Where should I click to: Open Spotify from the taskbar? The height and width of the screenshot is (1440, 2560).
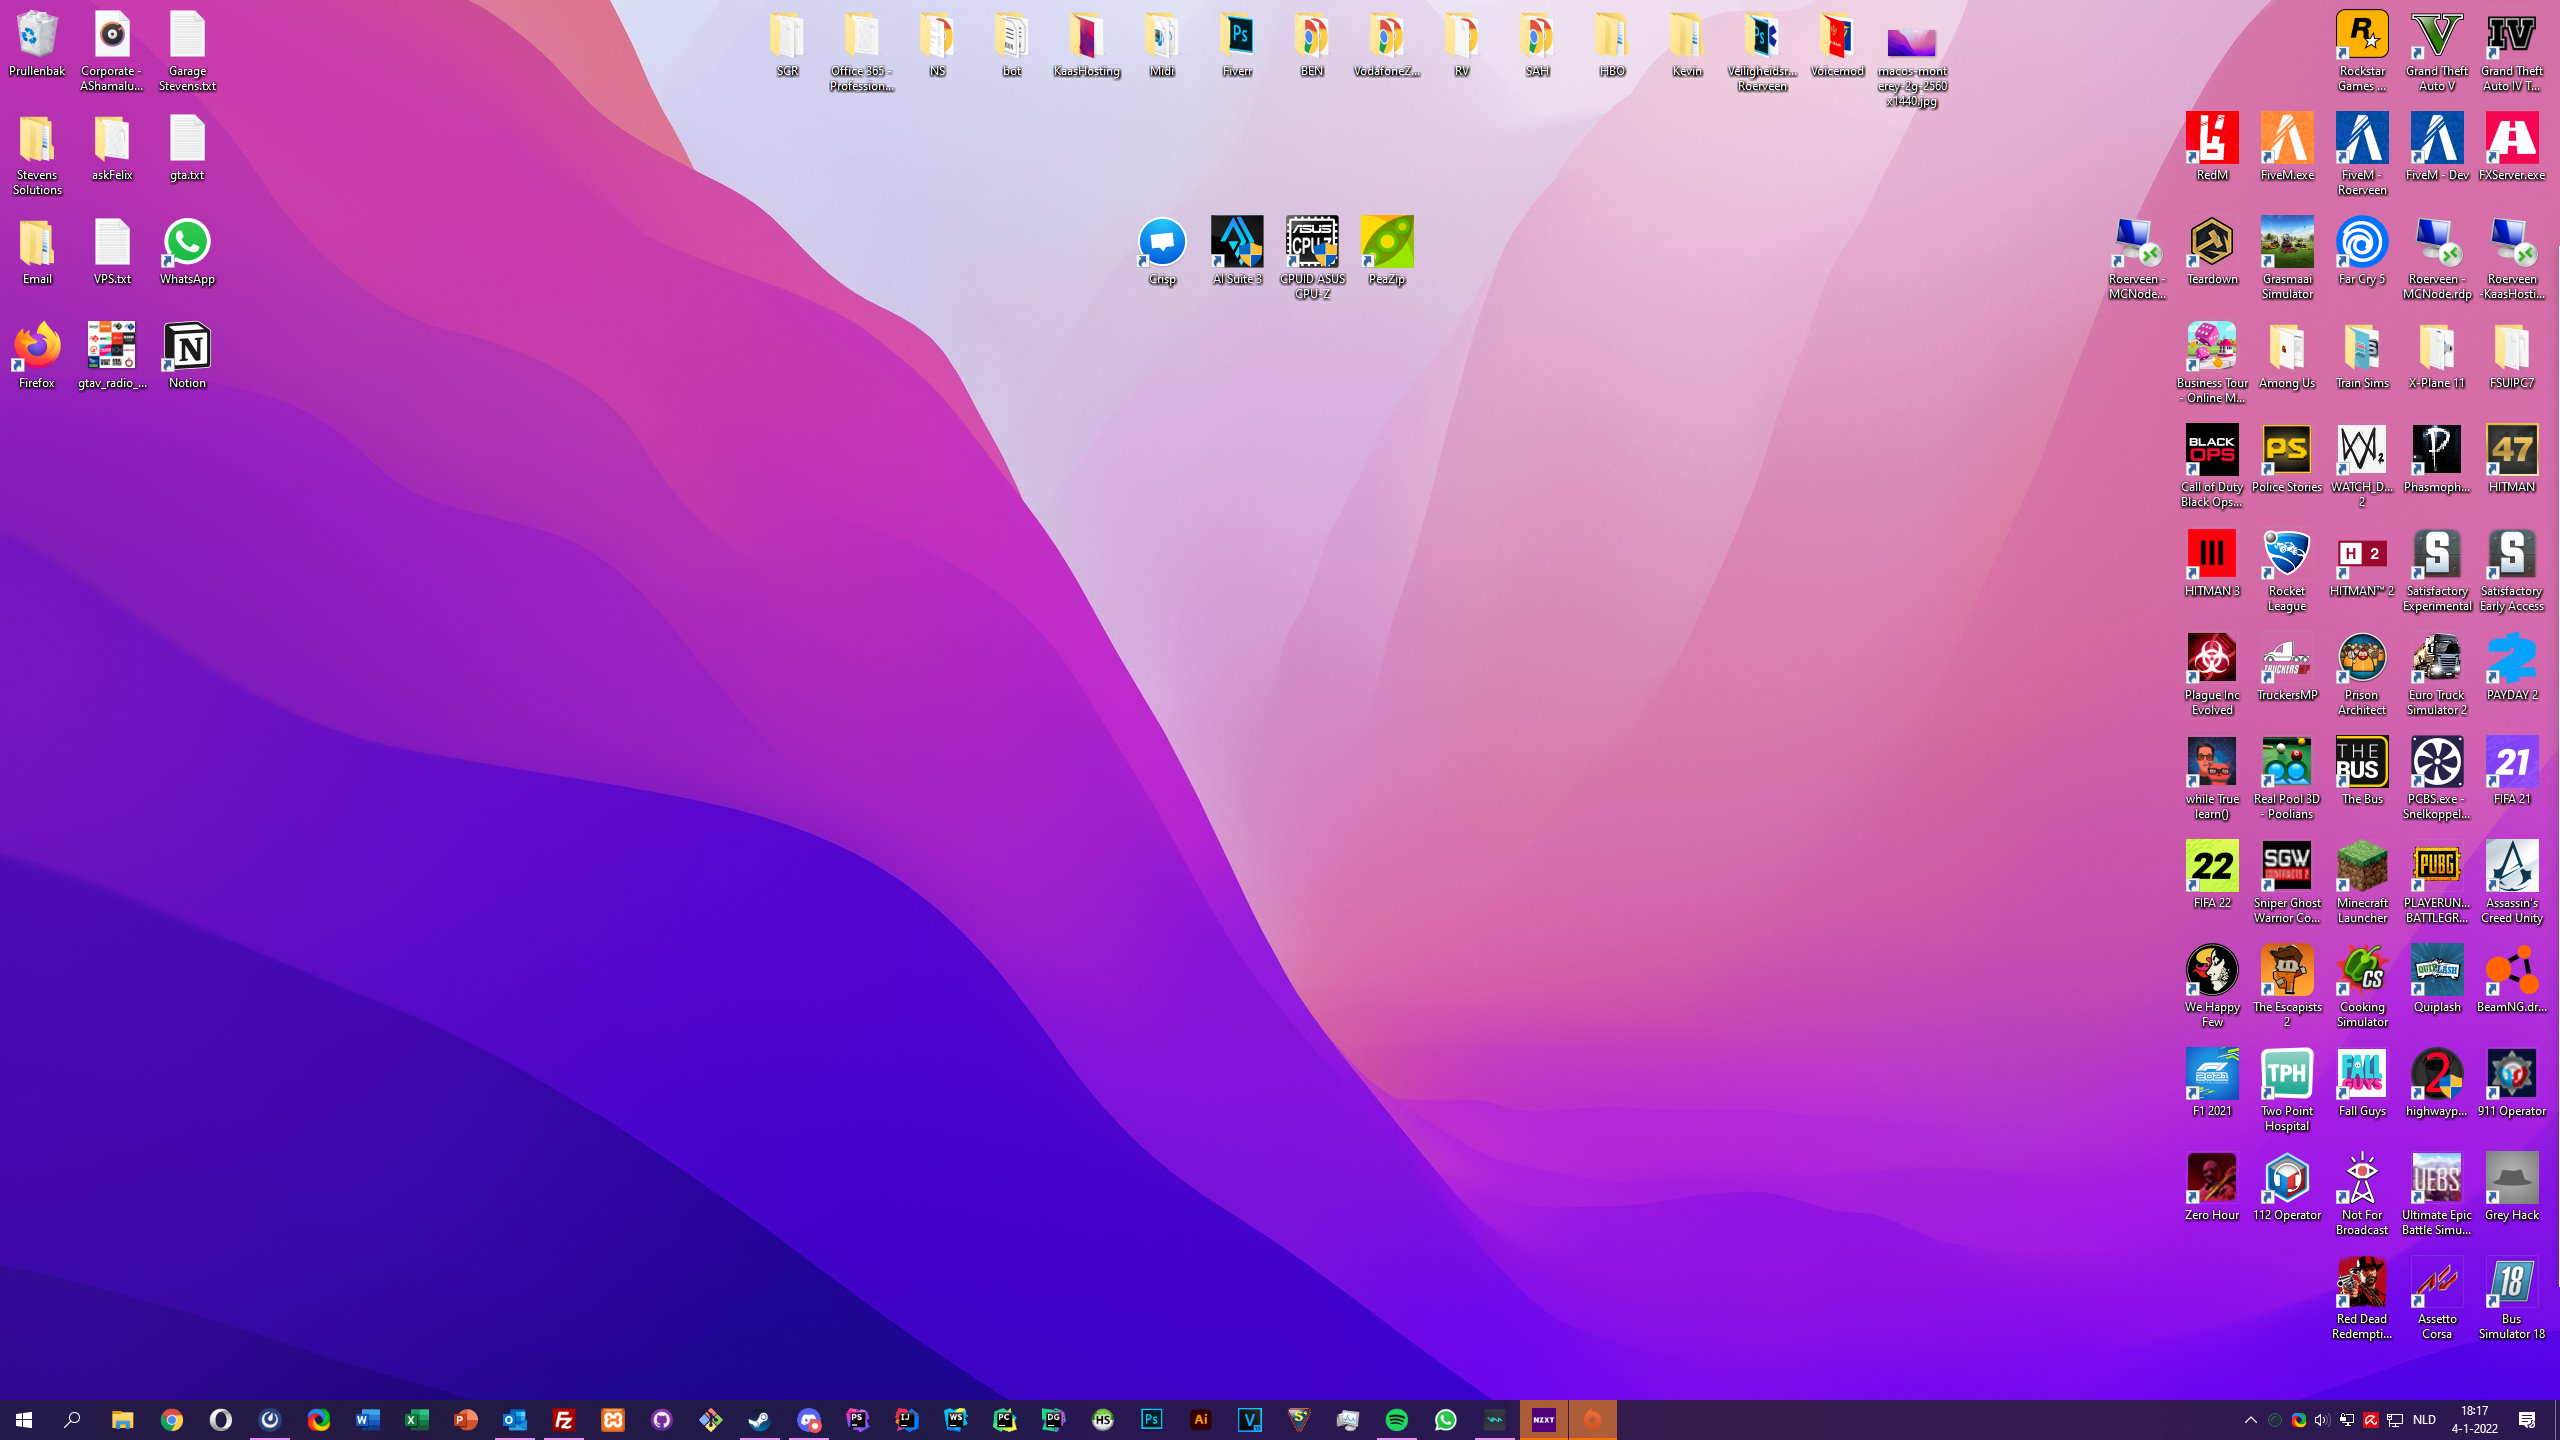point(1396,1420)
